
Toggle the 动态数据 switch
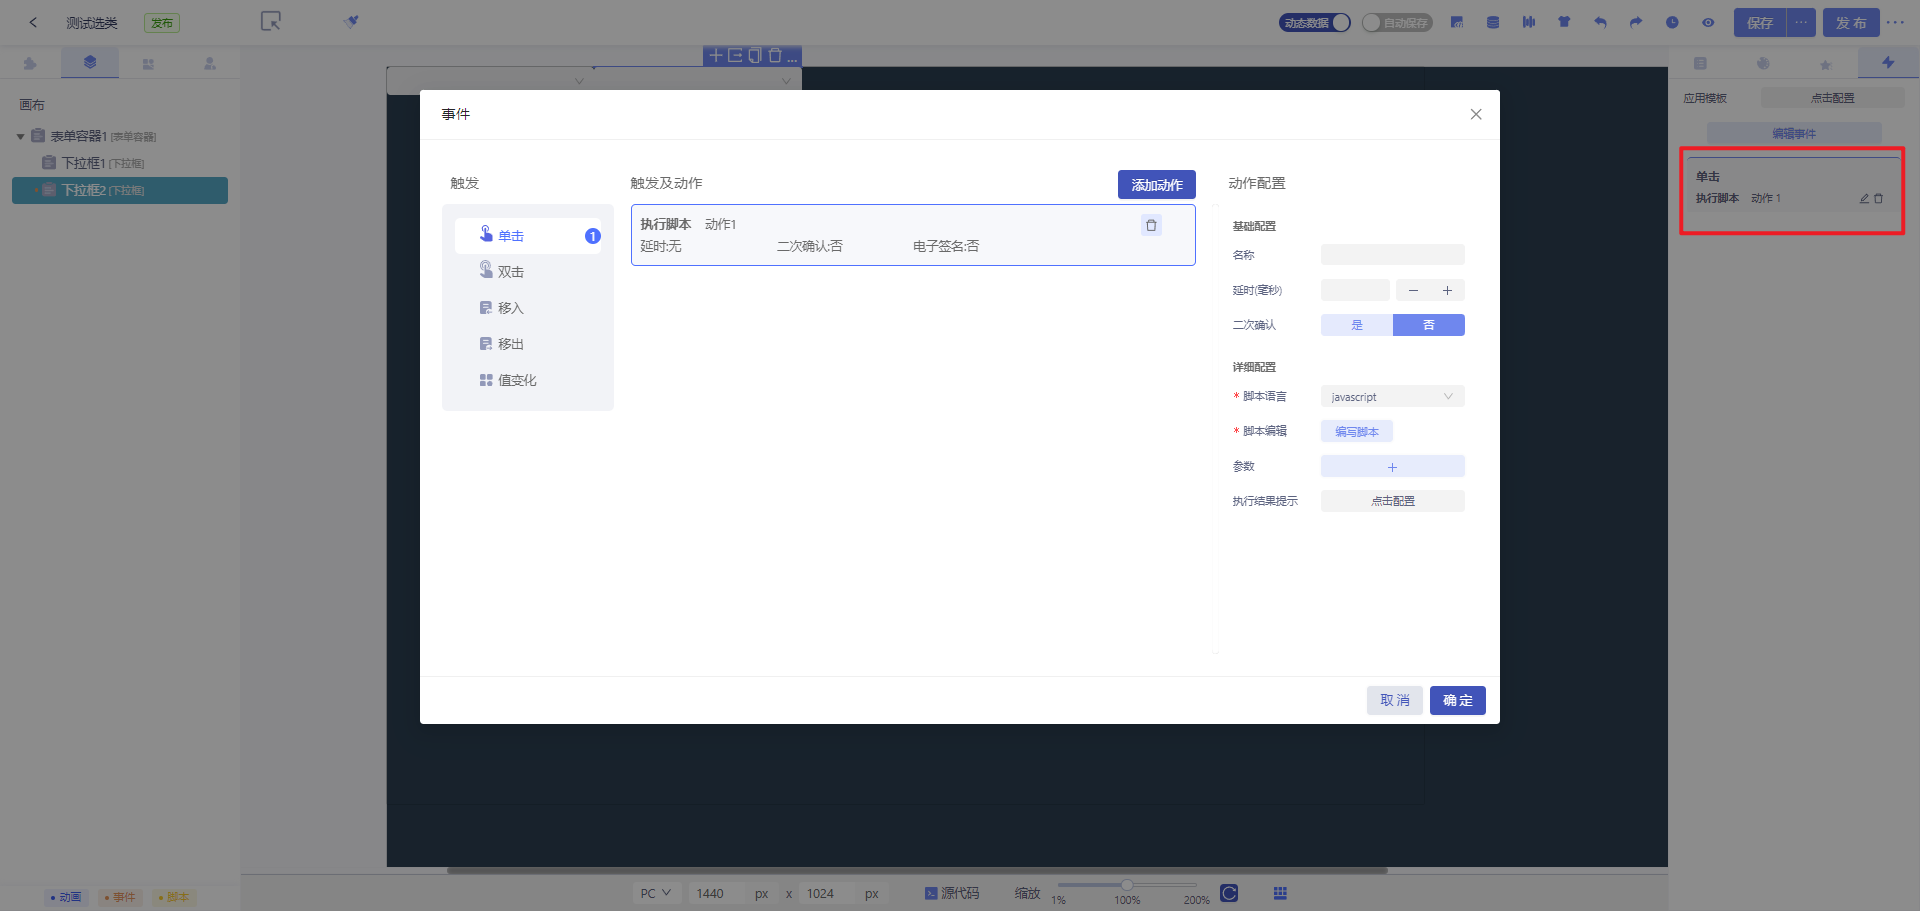pyautogui.click(x=1315, y=22)
